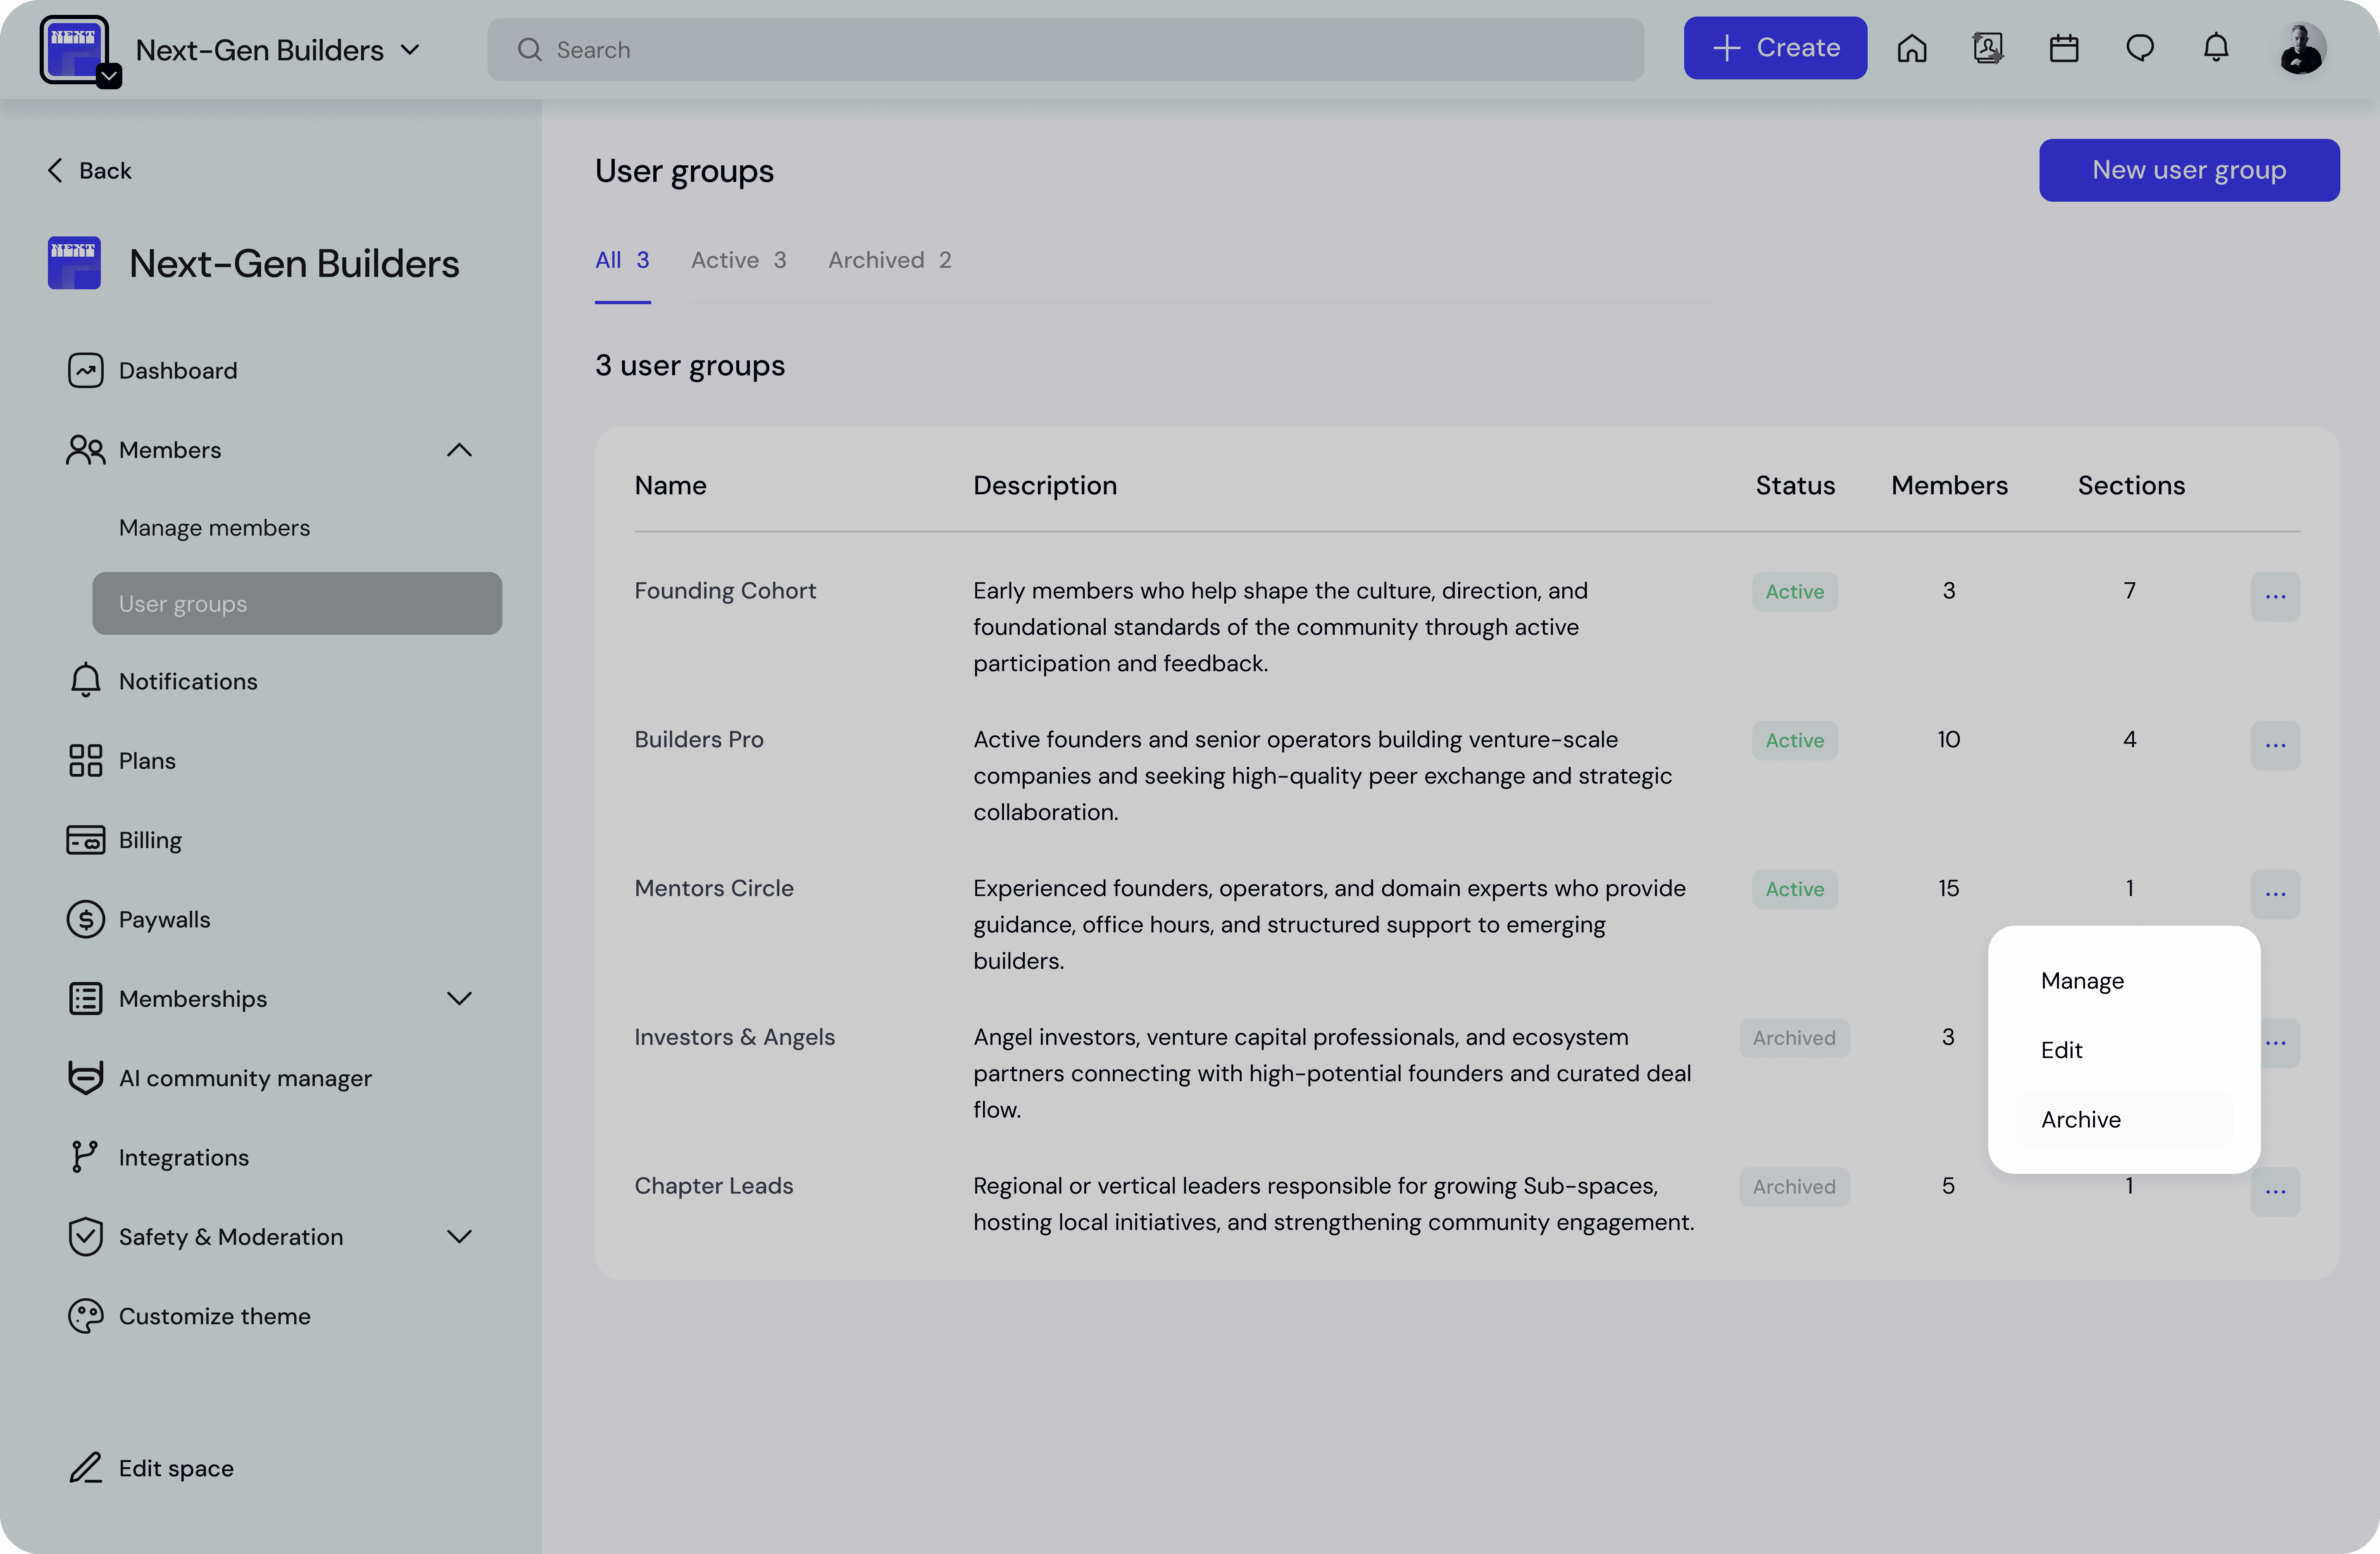Click the New user group button
This screenshot has height=1554, width=2380.
(2188, 170)
